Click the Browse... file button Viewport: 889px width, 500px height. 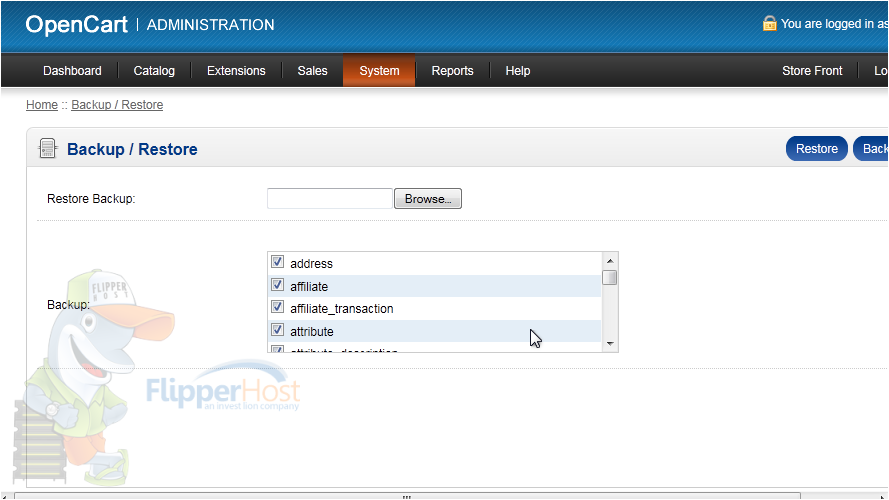(428, 199)
